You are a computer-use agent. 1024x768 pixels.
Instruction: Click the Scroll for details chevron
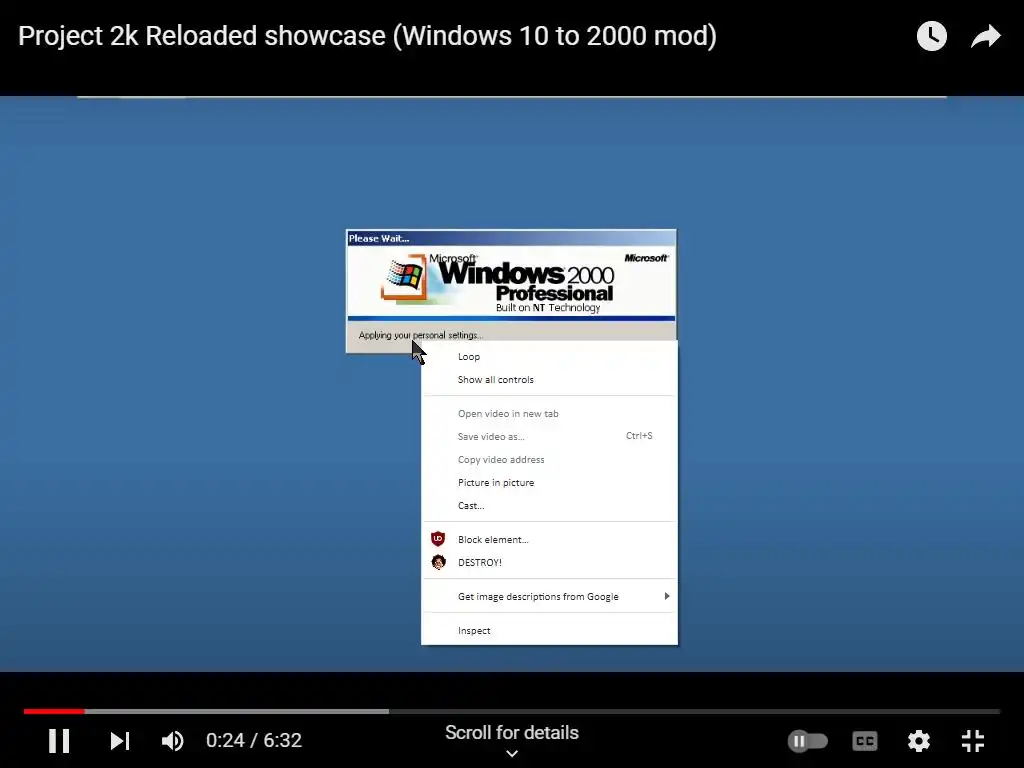click(512, 754)
